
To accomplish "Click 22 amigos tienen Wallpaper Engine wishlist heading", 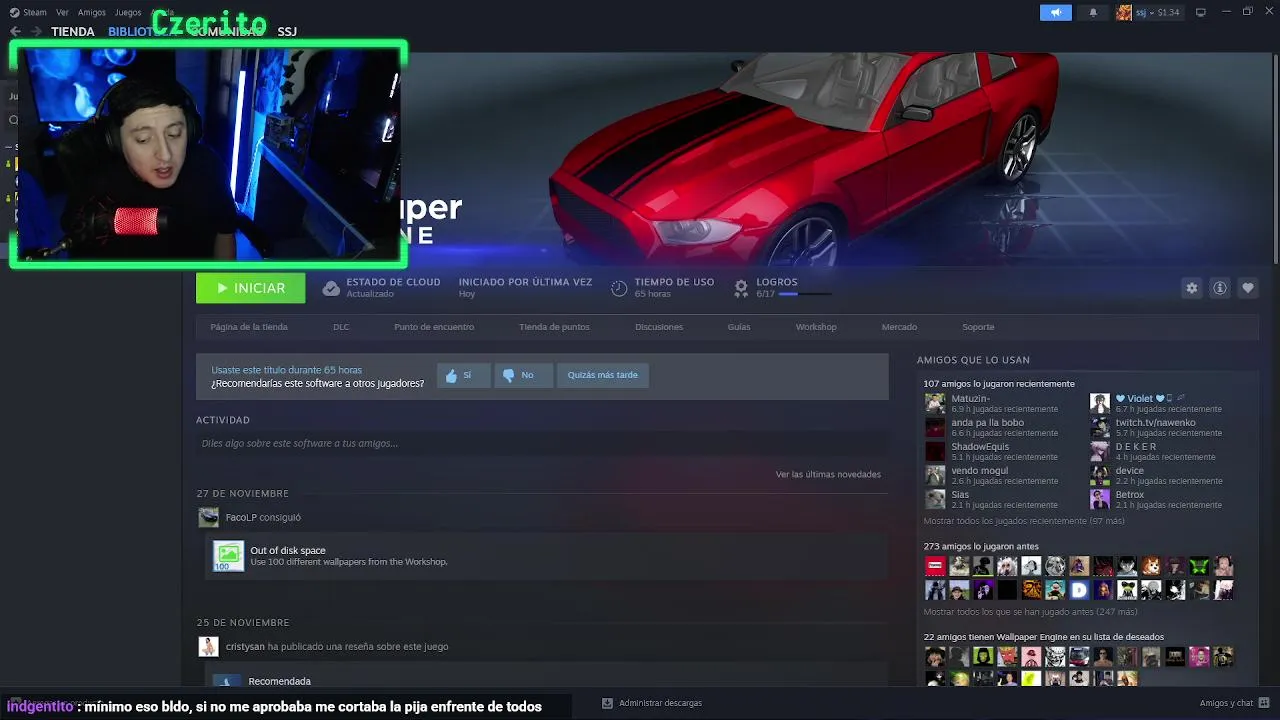I will click(1043, 637).
